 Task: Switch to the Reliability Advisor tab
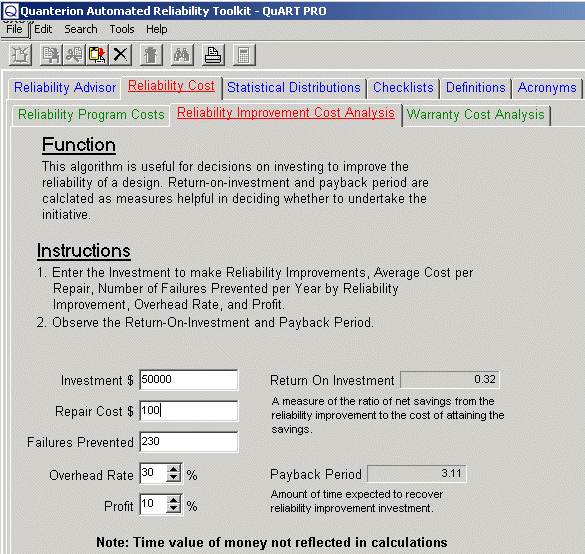point(65,88)
